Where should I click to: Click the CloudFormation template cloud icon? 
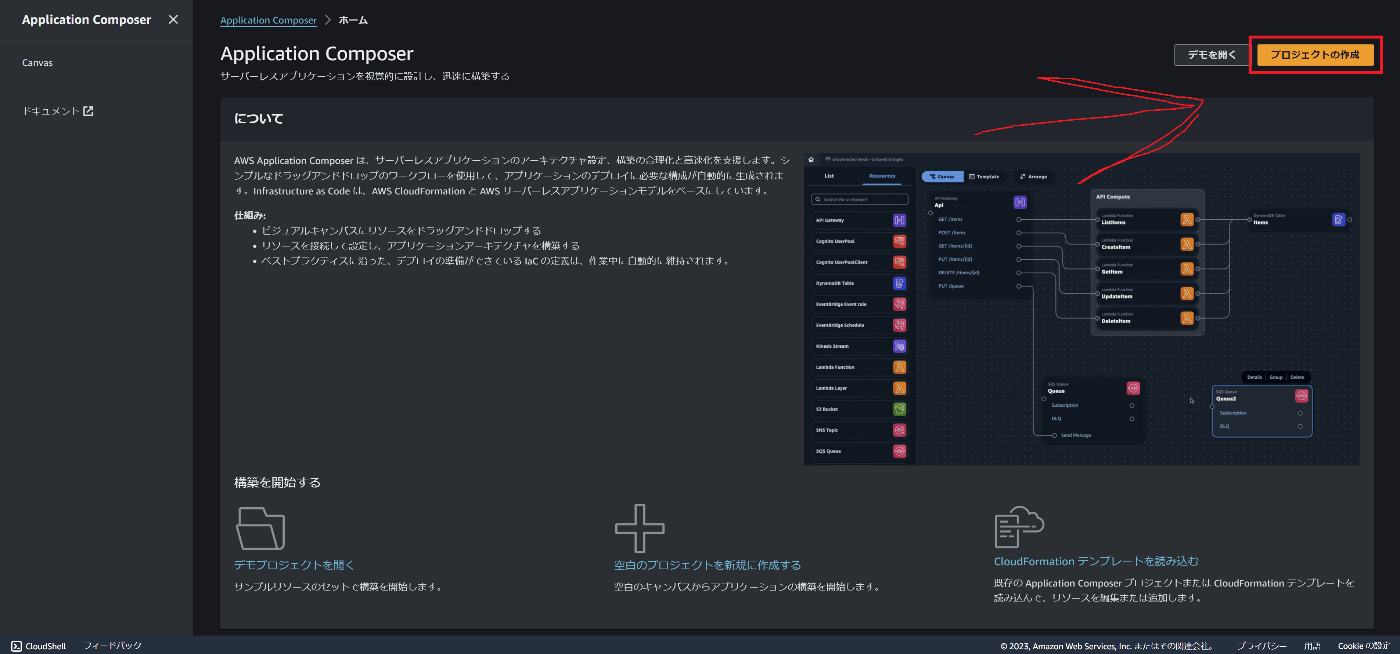click(x=1019, y=526)
